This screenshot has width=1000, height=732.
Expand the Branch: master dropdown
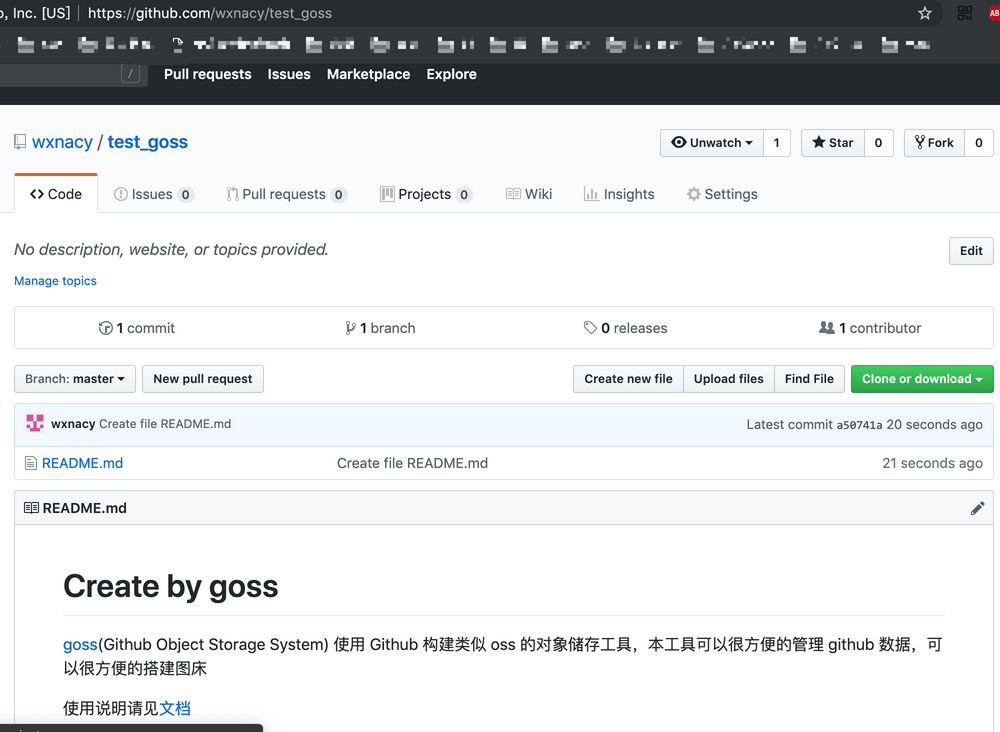point(75,379)
